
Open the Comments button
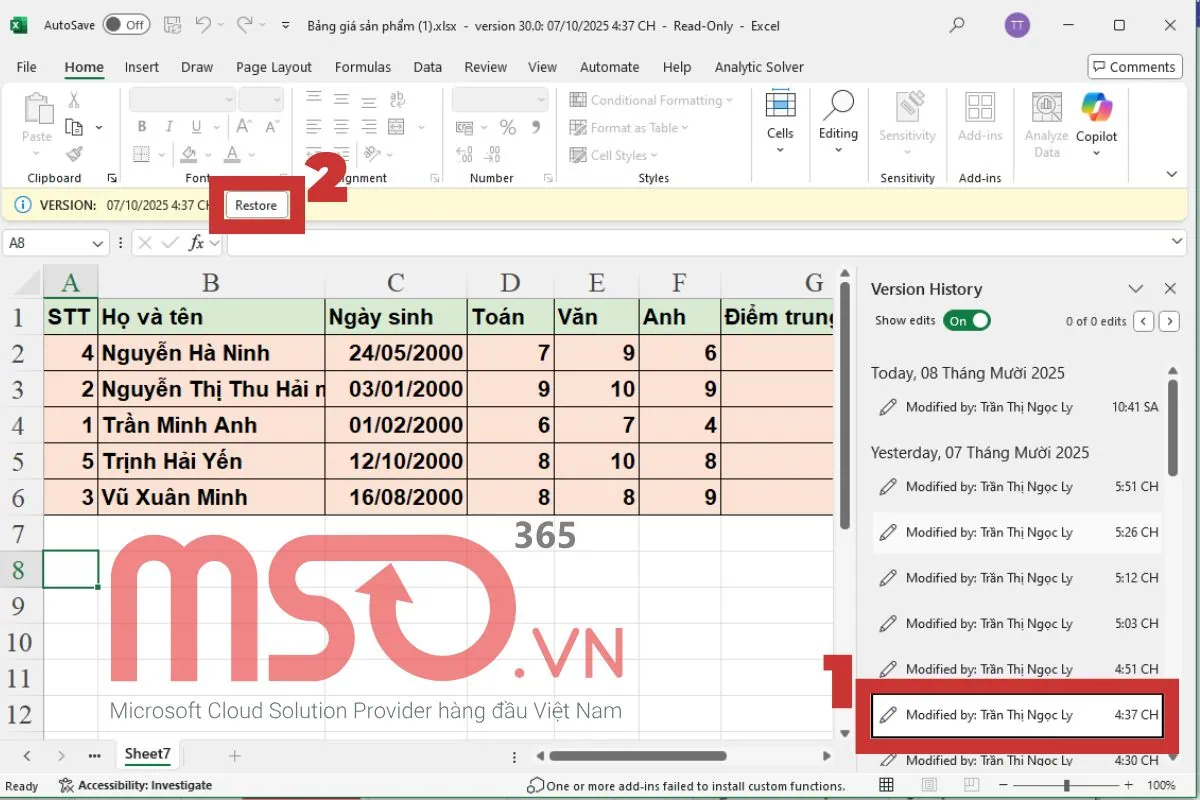(1133, 67)
